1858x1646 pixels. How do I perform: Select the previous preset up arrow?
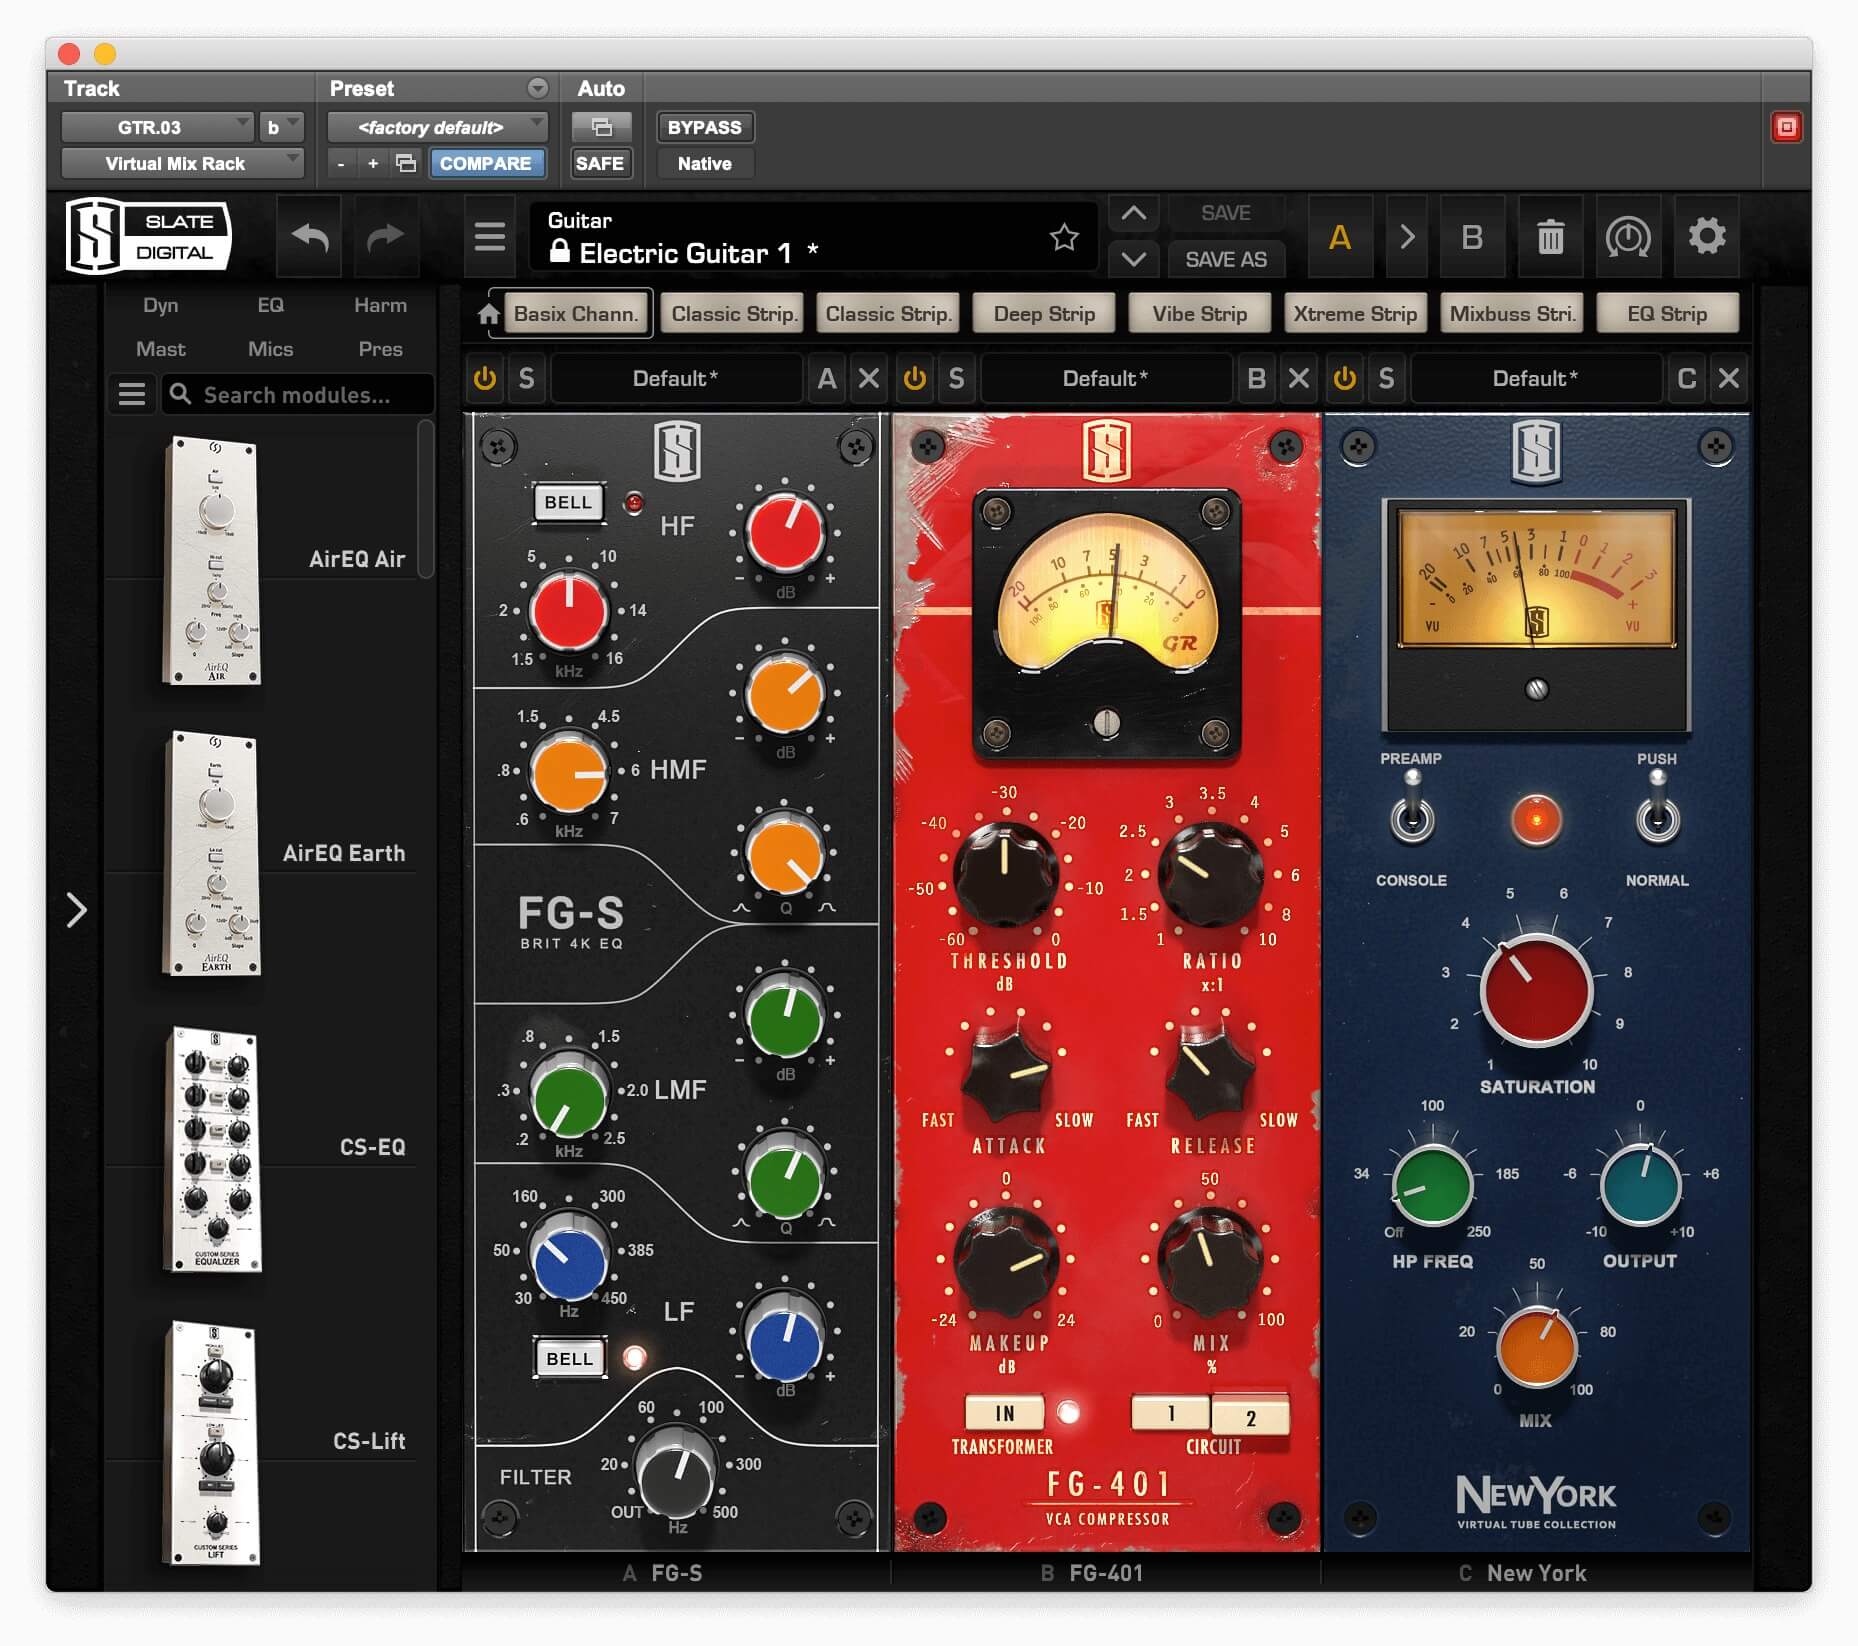tap(1133, 212)
